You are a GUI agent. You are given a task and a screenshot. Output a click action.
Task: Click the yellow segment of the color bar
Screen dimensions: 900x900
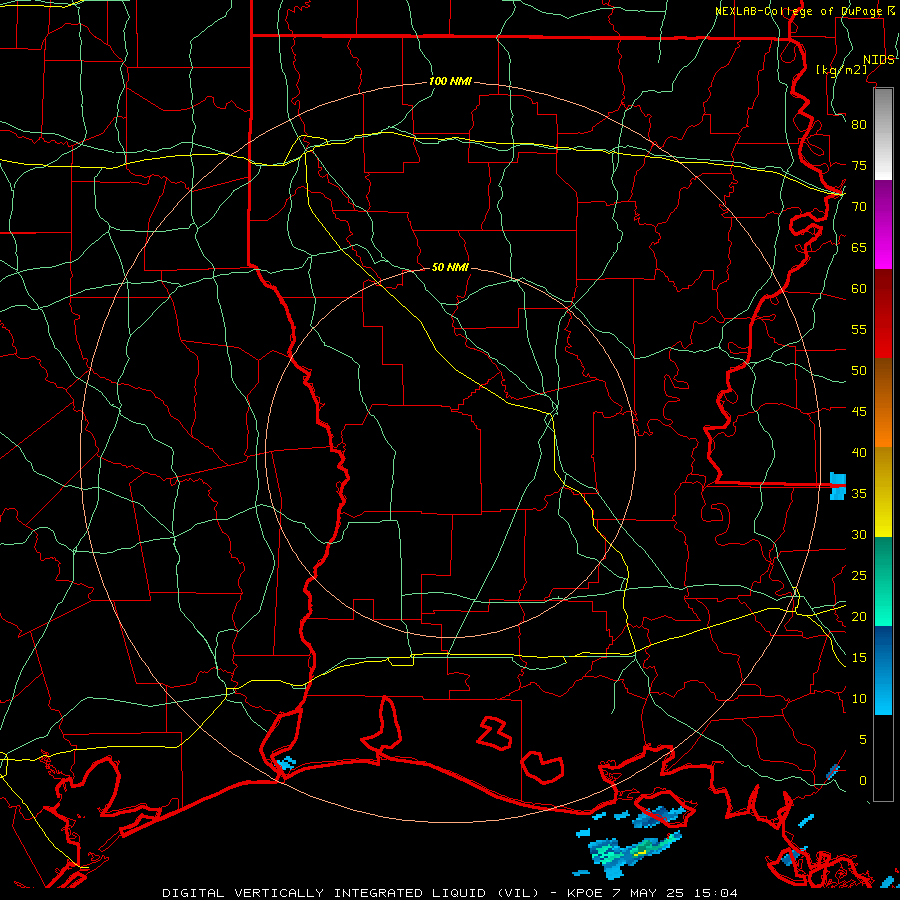click(883, 492)
